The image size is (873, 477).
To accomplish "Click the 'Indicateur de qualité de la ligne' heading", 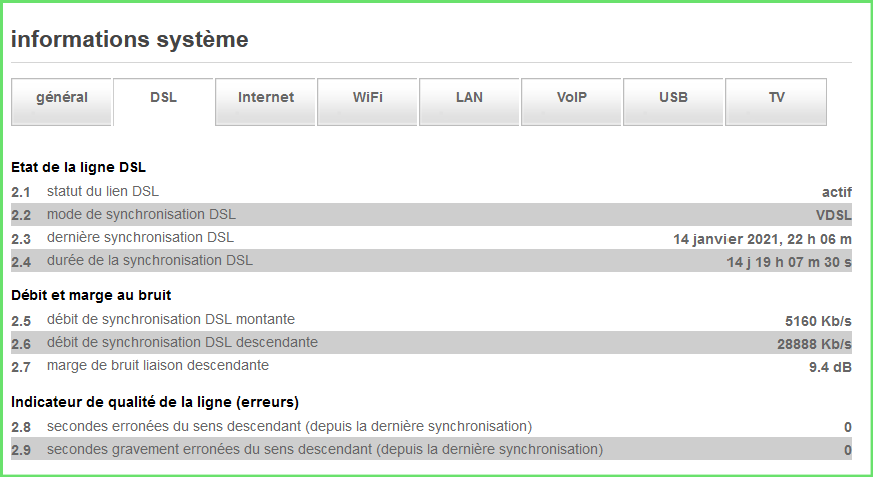I will click(x=155, y=402).
